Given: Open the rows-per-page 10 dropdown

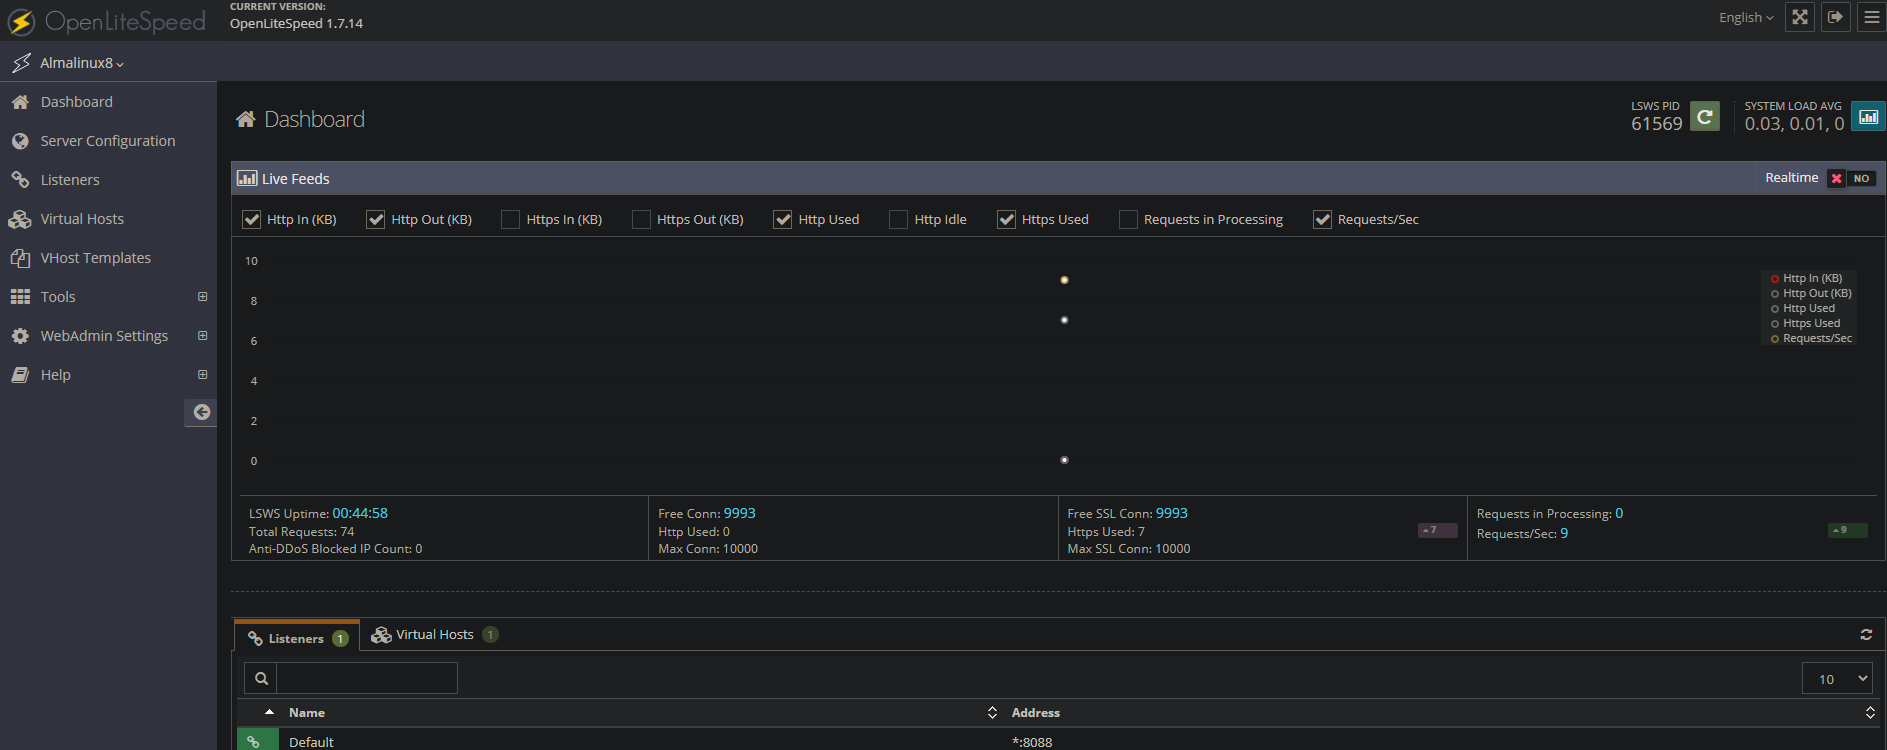Looking at the screenshot, I should [x=1838, y=678].
